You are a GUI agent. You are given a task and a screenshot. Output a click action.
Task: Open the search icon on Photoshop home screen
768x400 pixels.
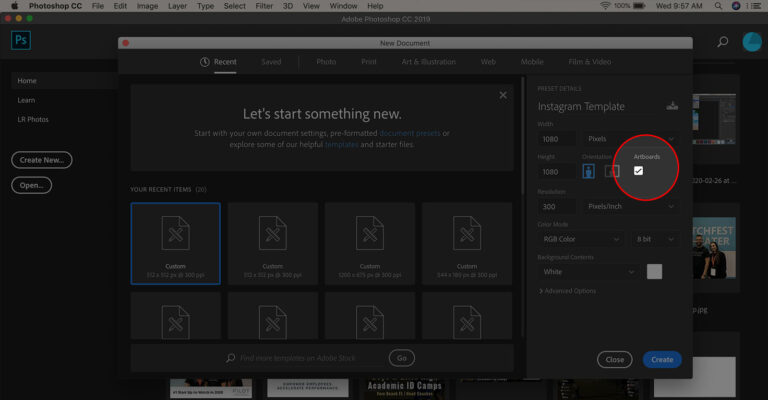722,42
